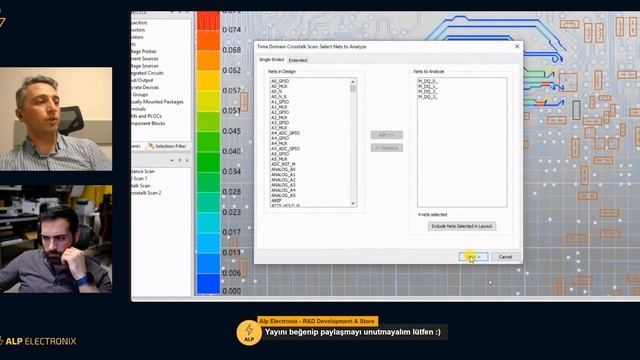Select net A5_ADC_GPIO
This screenshot has width=640, height=360.
pyautogui.click(x=285, y=149)
